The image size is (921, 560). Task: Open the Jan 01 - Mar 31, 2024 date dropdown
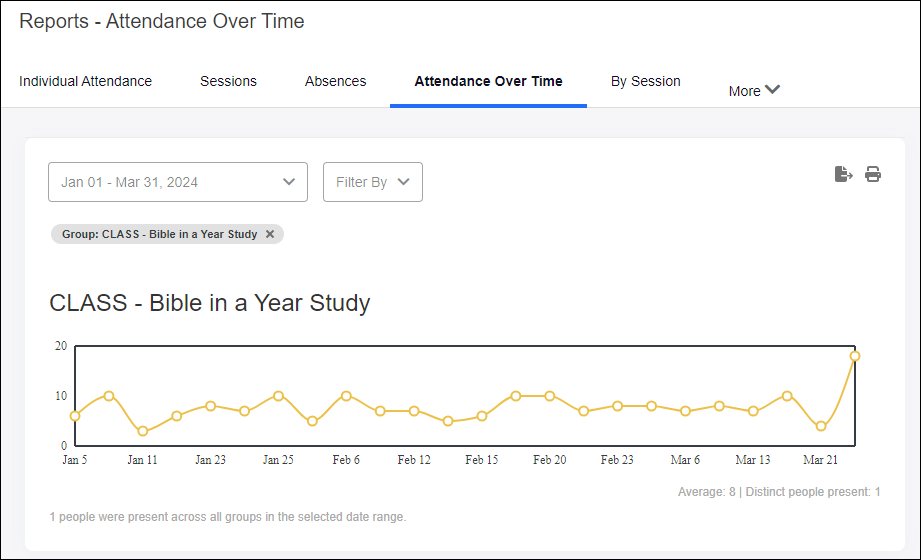point(178,182)
